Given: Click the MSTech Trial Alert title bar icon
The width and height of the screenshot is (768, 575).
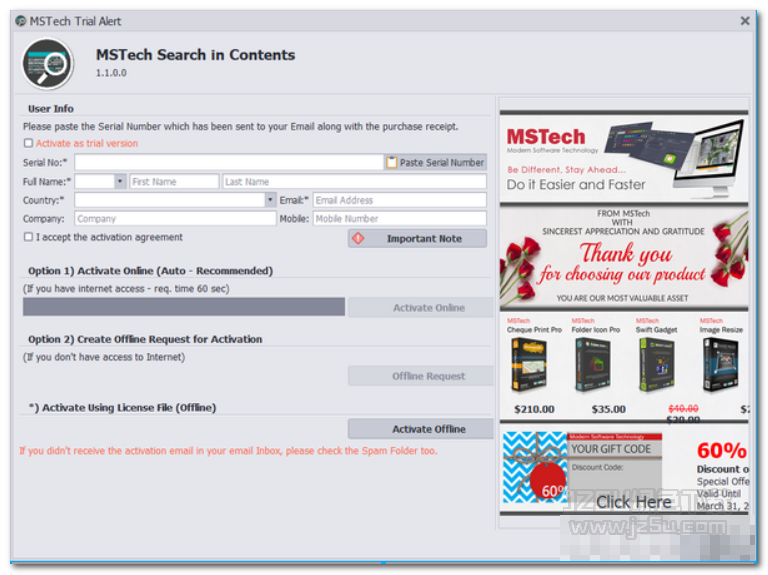Looking at the screenshot, I should click(x=21, y=21).
